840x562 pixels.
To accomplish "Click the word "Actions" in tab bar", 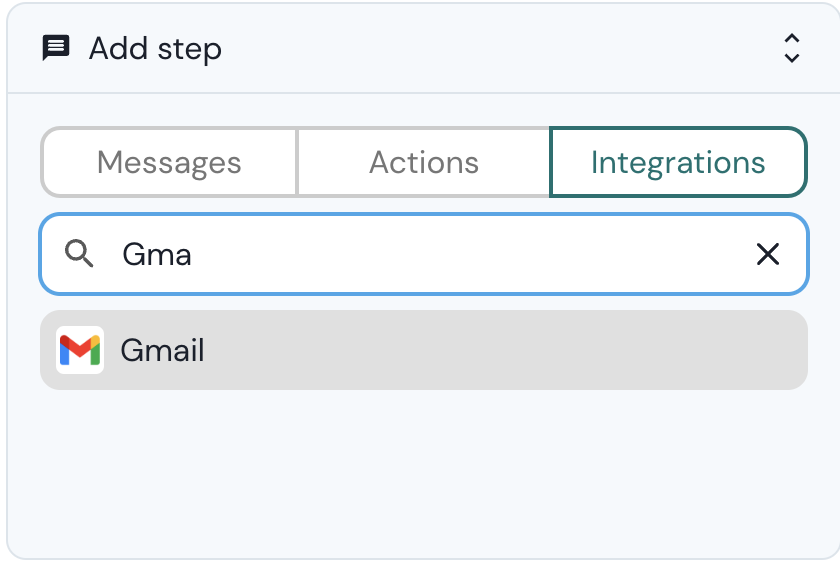I will [x=423, y=162].
